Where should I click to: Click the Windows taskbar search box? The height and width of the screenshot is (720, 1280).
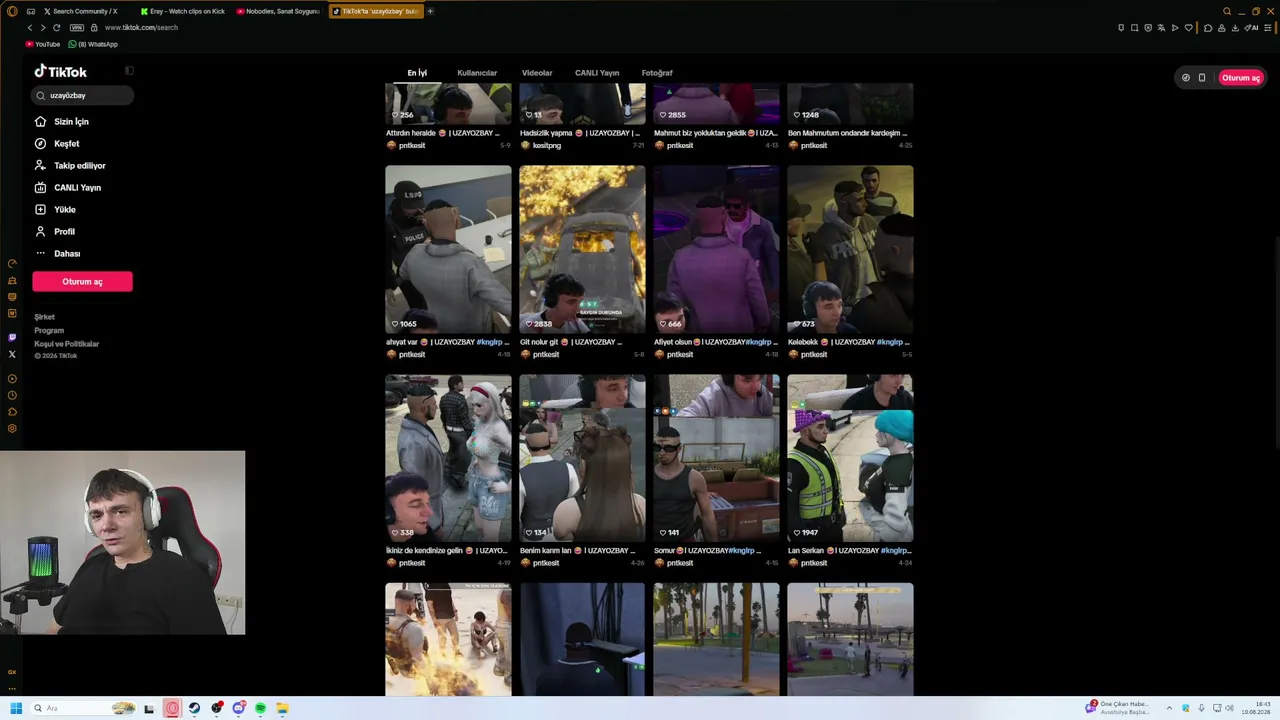[84, 708]
